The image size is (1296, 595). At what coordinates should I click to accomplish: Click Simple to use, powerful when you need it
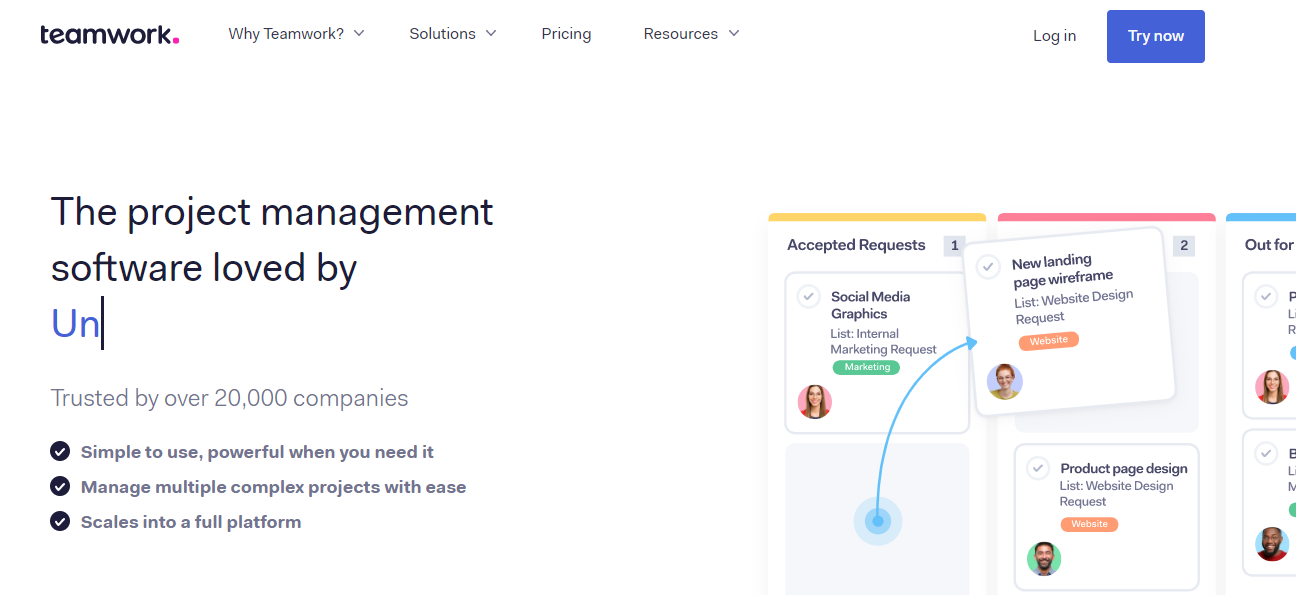point(257,452)
